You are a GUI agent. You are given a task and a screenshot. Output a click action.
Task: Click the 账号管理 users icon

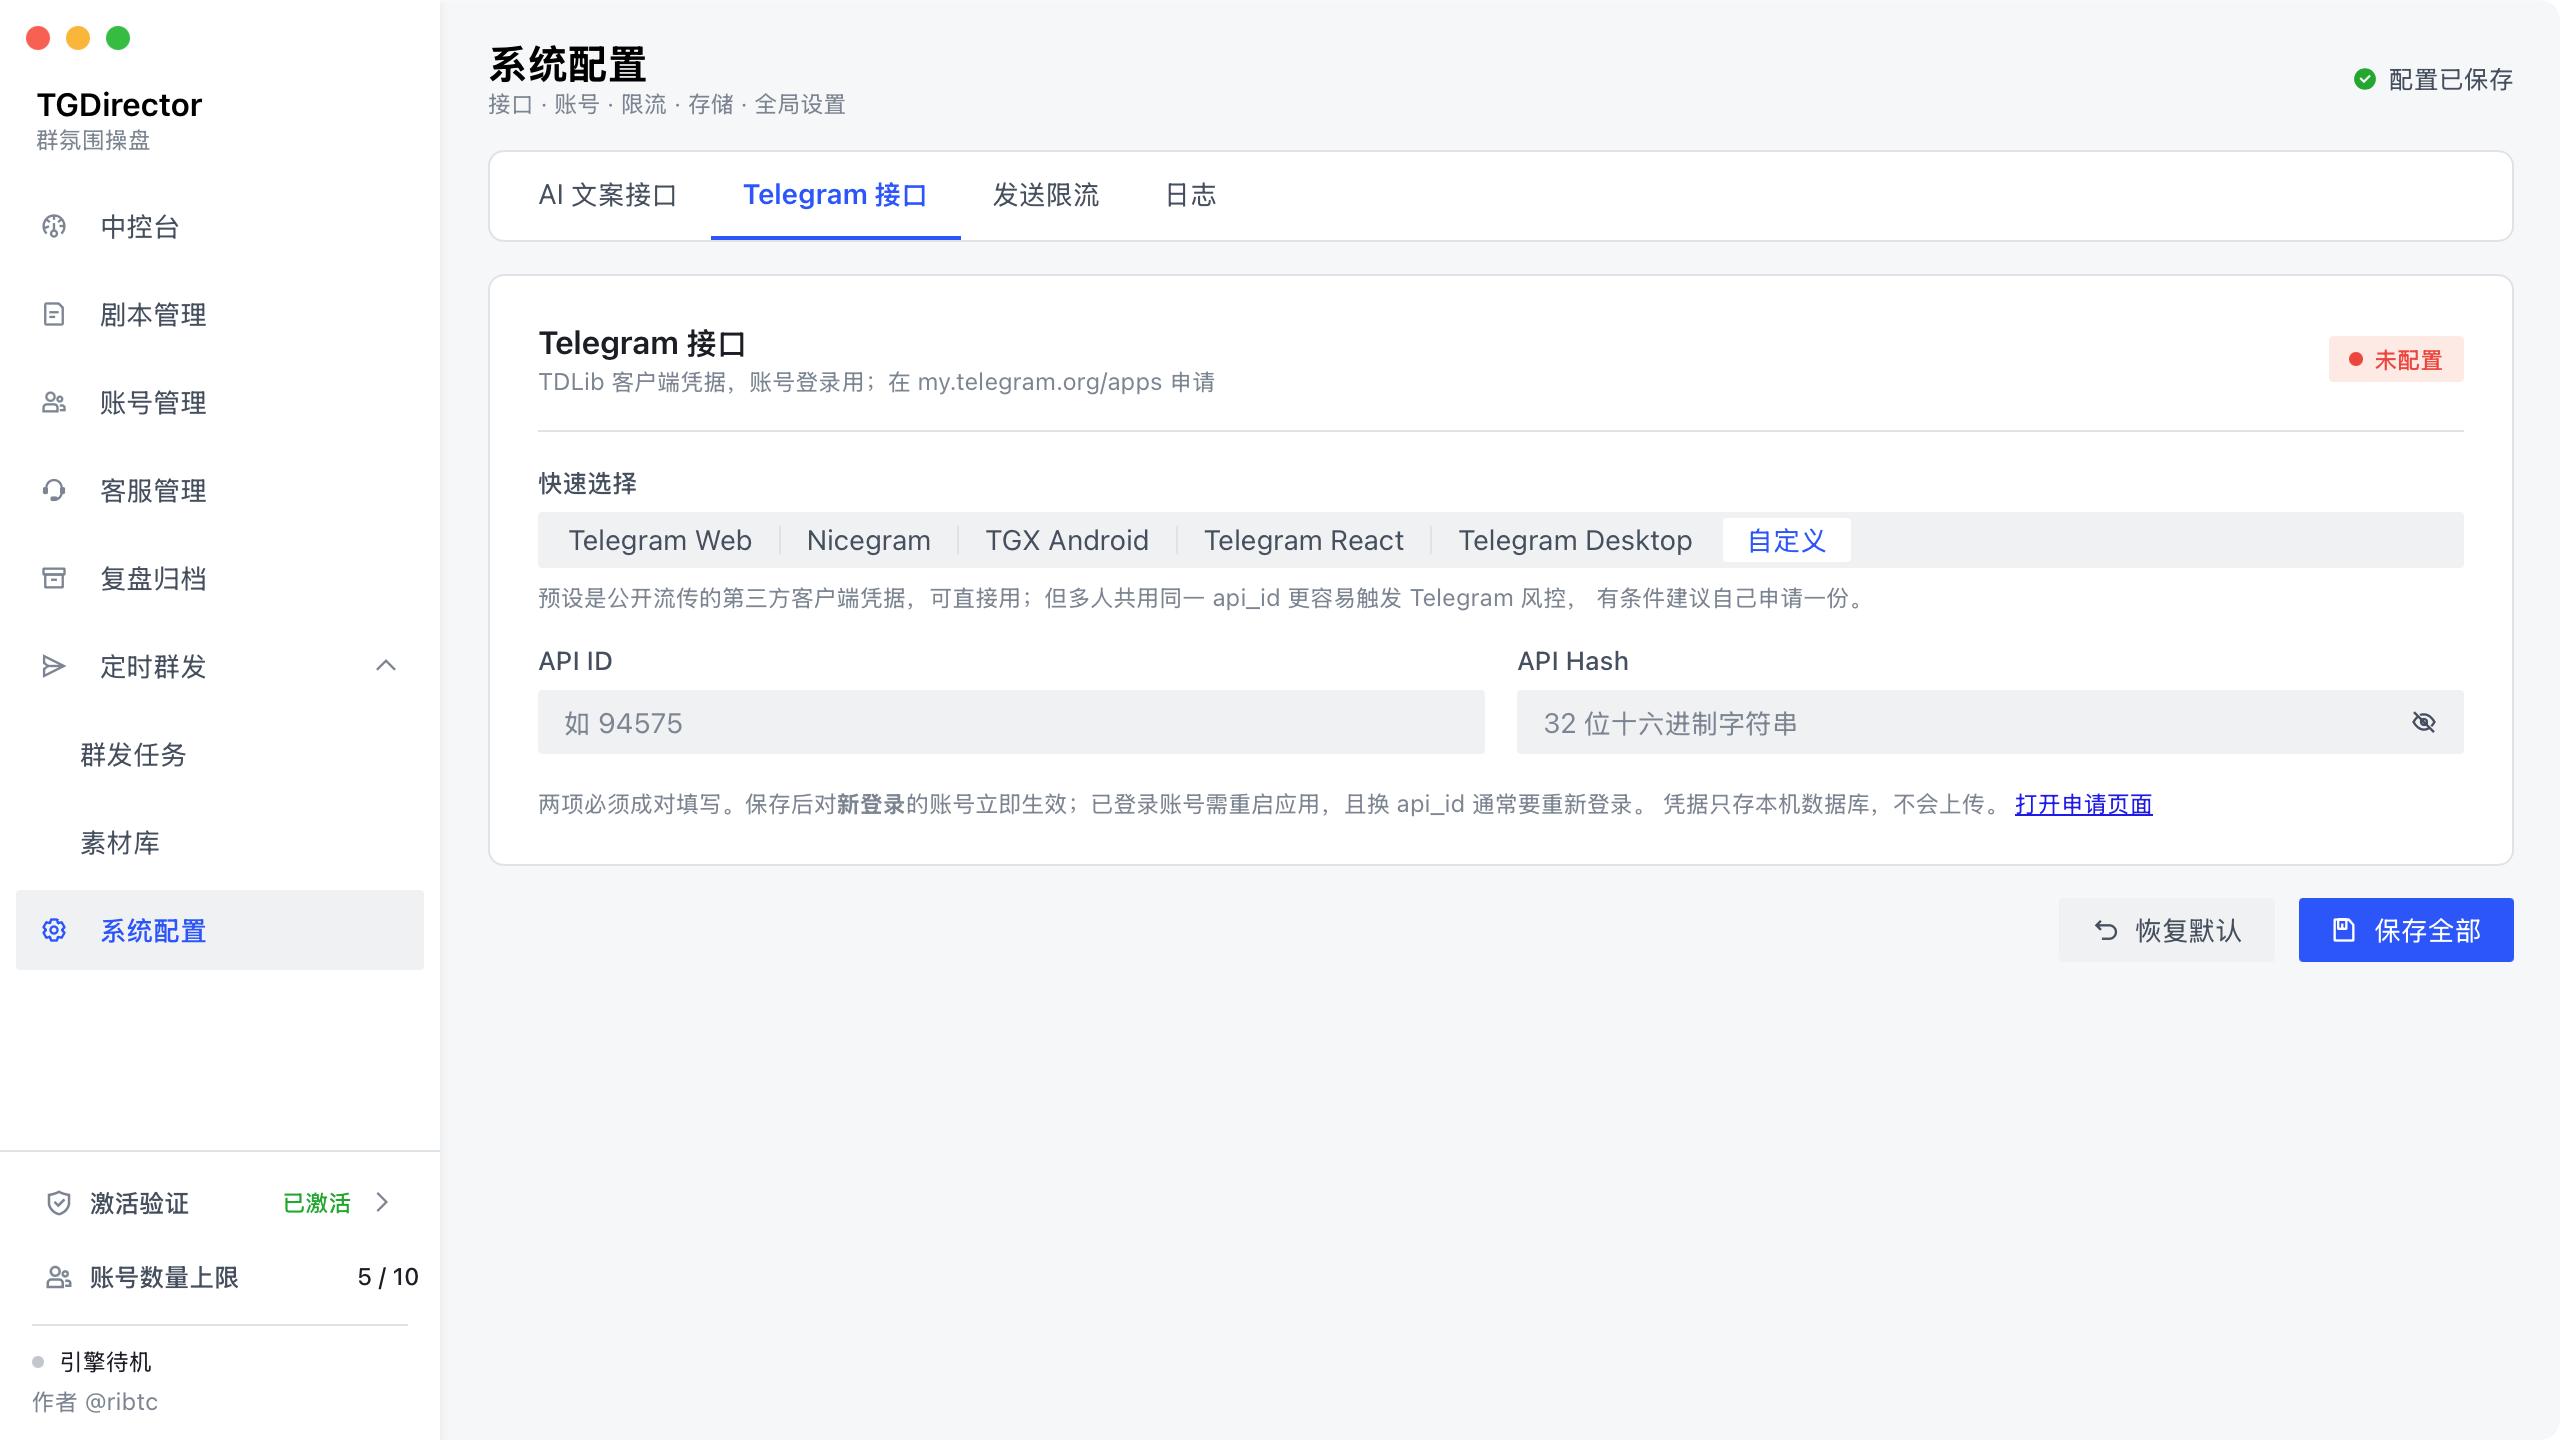(x=54, y=403)
